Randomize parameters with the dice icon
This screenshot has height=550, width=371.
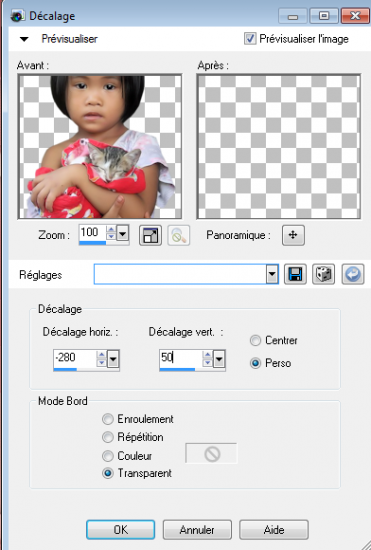point(323,274)
